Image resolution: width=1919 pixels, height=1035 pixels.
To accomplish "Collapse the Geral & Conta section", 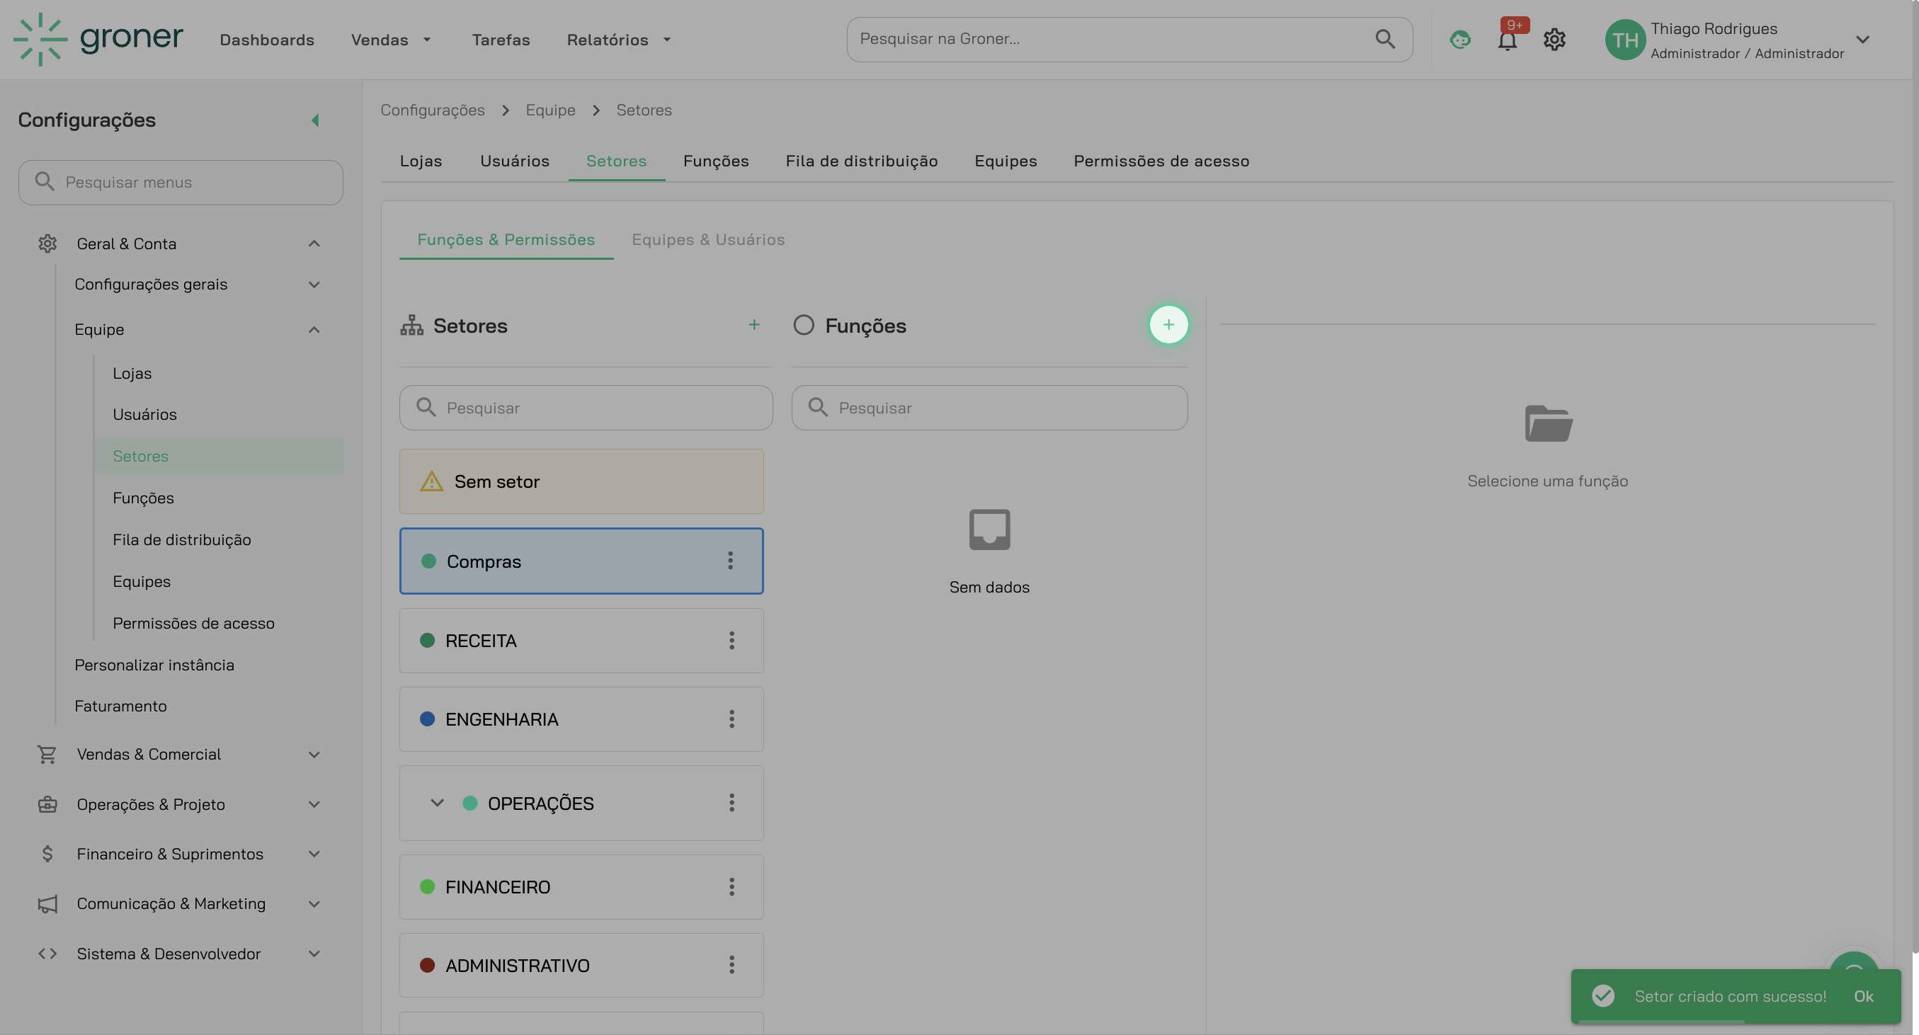I will click(x=313, y=243).
